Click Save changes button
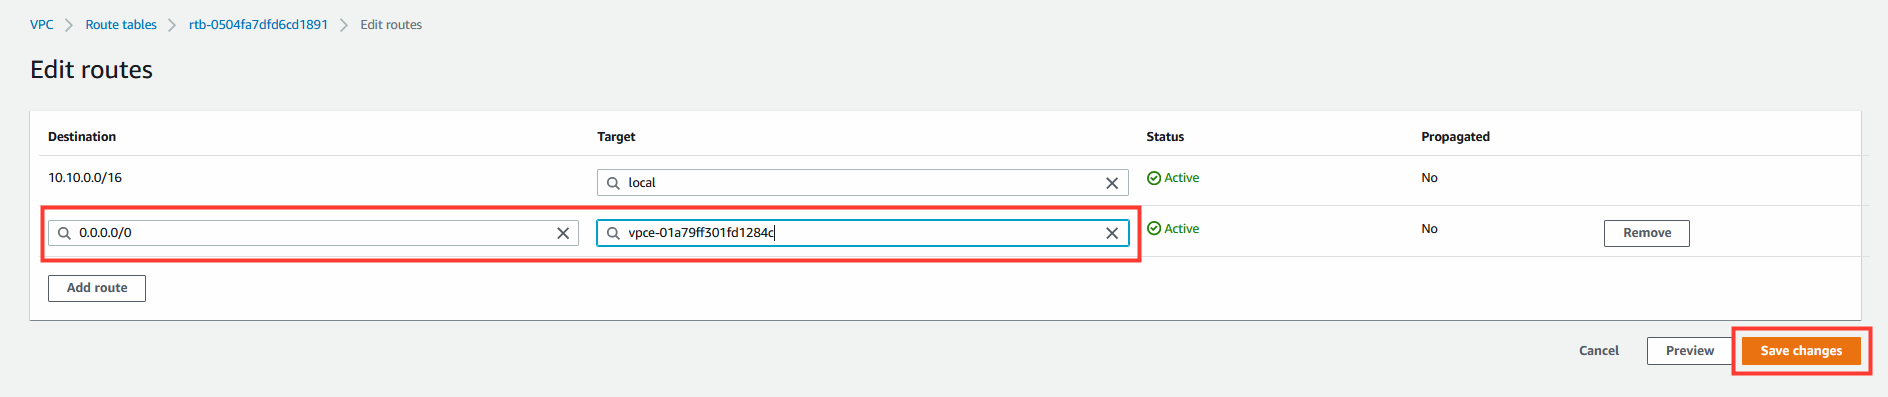The width and height of the screenshot is (1888, 397). 1801,351
